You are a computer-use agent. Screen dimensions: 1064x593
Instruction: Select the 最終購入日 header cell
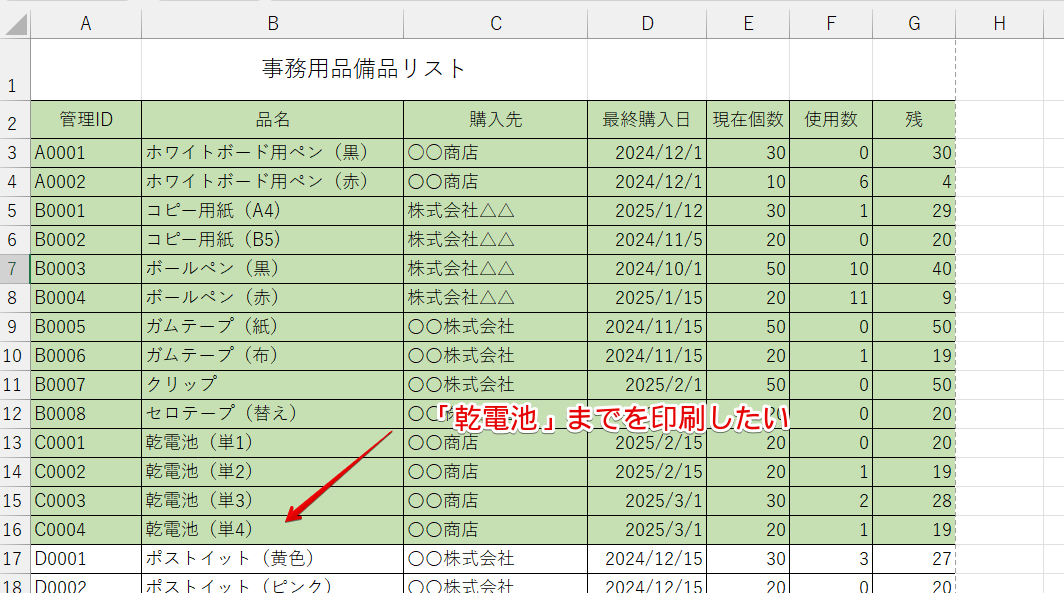coord(646,119)
